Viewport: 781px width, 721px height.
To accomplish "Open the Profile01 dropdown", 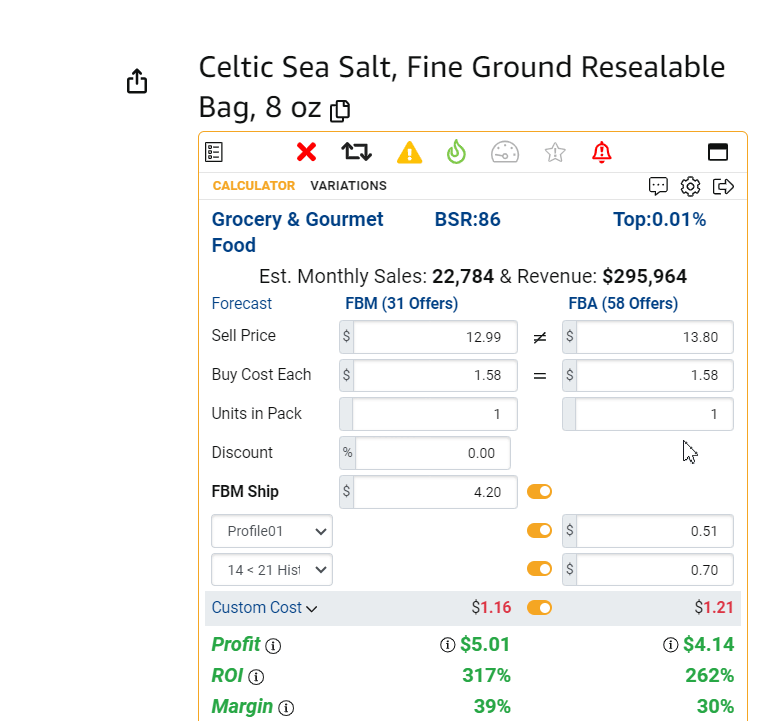I will (272, 531).
